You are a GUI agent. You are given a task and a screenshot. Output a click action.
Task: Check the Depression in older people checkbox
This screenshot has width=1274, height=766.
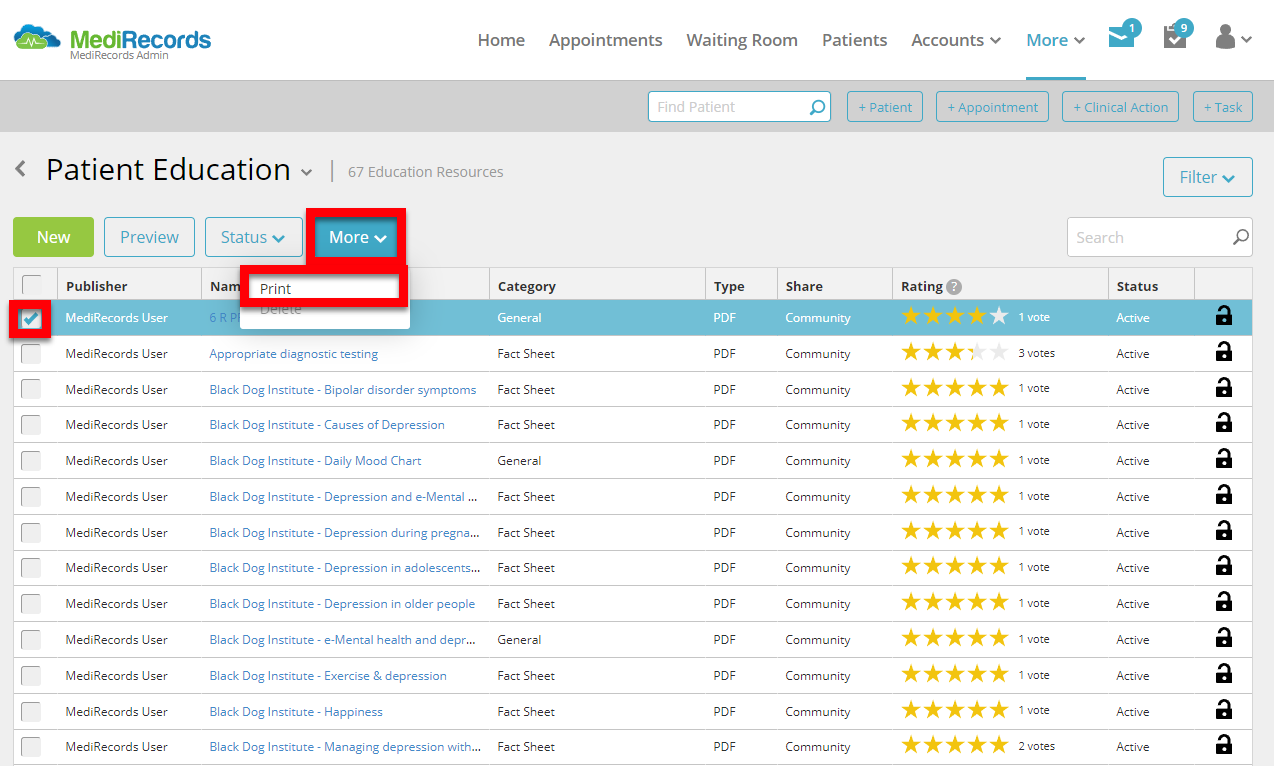[x=32, y=604]
